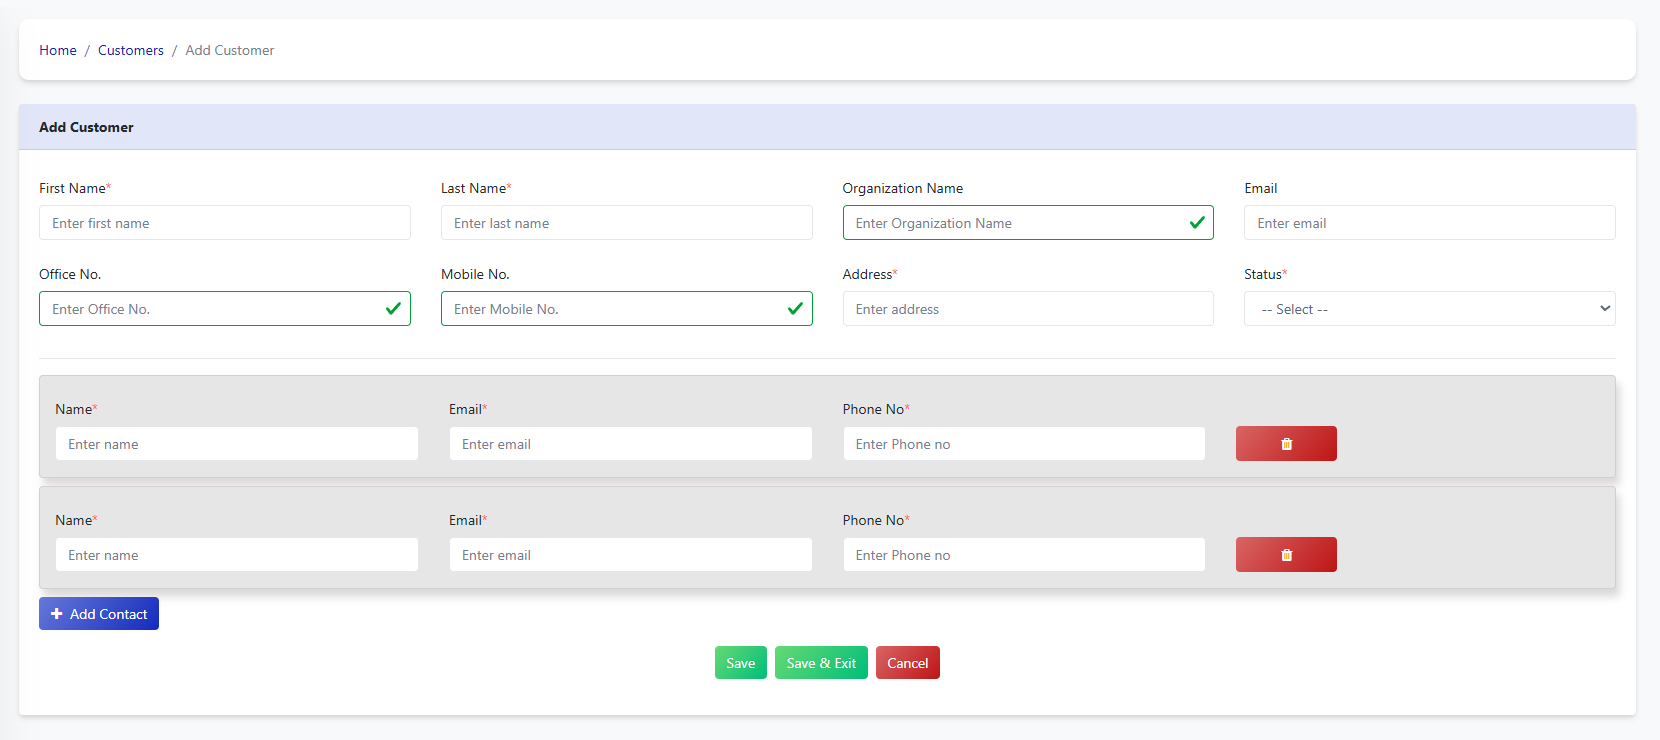
Task: Click the second contact's Name field
Action: tap(237, 555)
